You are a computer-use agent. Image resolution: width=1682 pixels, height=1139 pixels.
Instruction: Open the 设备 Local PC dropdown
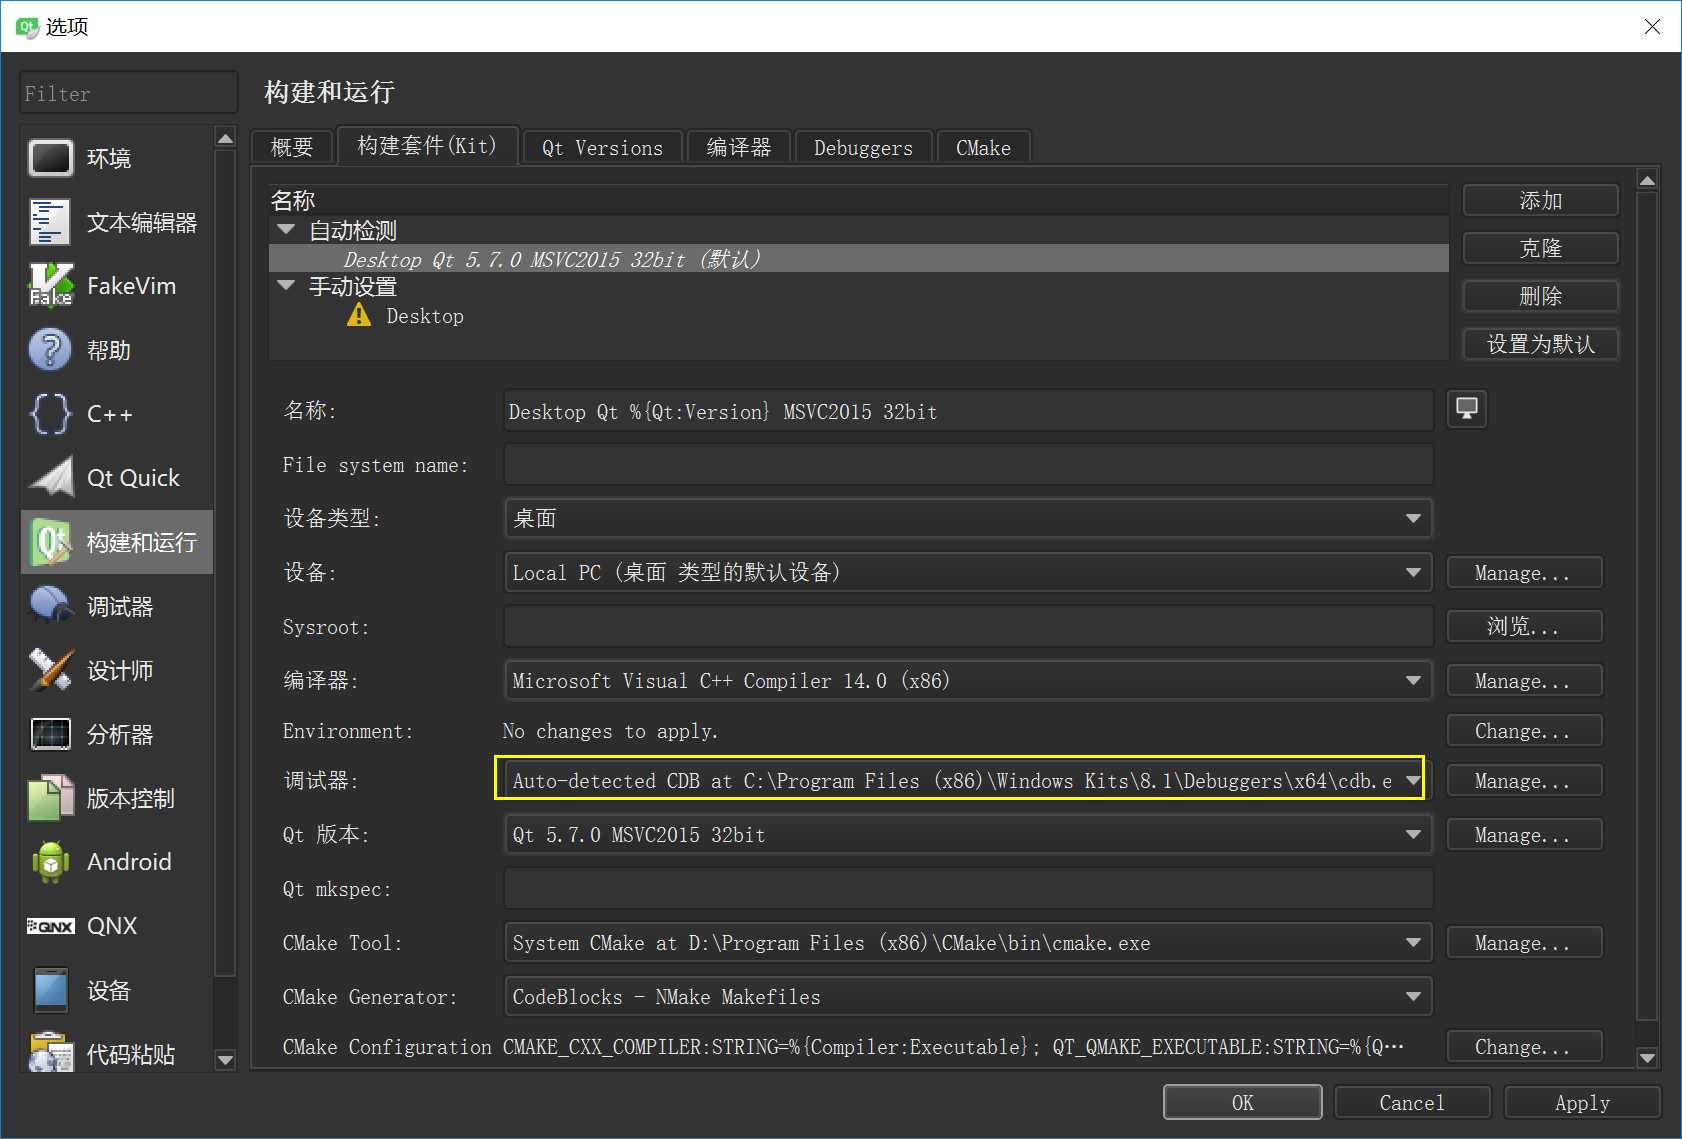tap(968, 572)
